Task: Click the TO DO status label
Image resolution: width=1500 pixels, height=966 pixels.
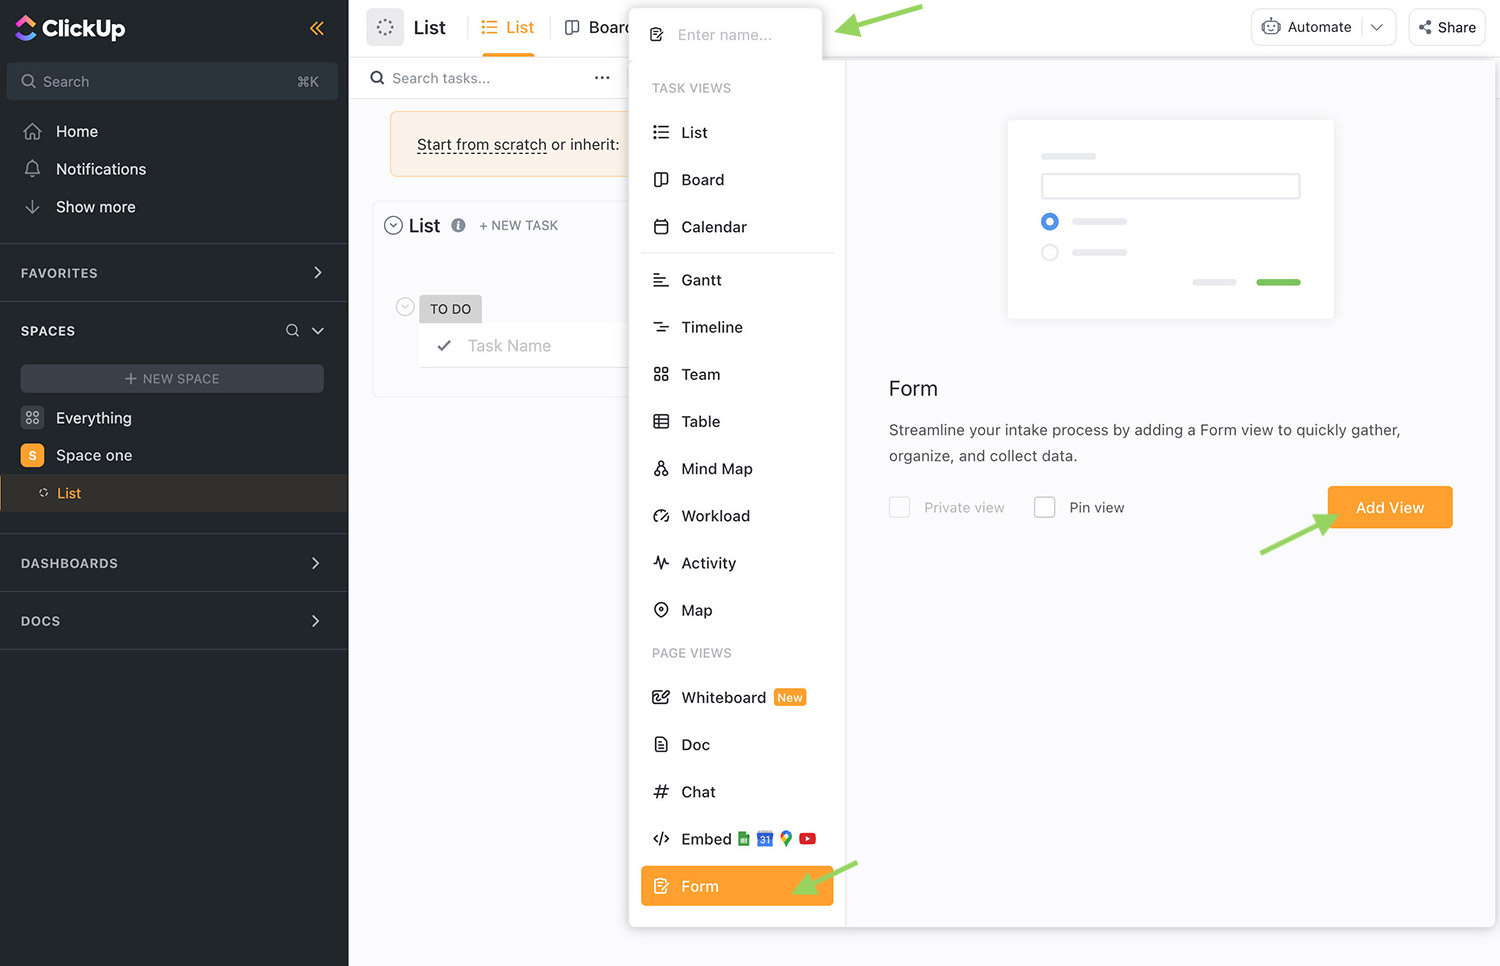Action: 450,309
